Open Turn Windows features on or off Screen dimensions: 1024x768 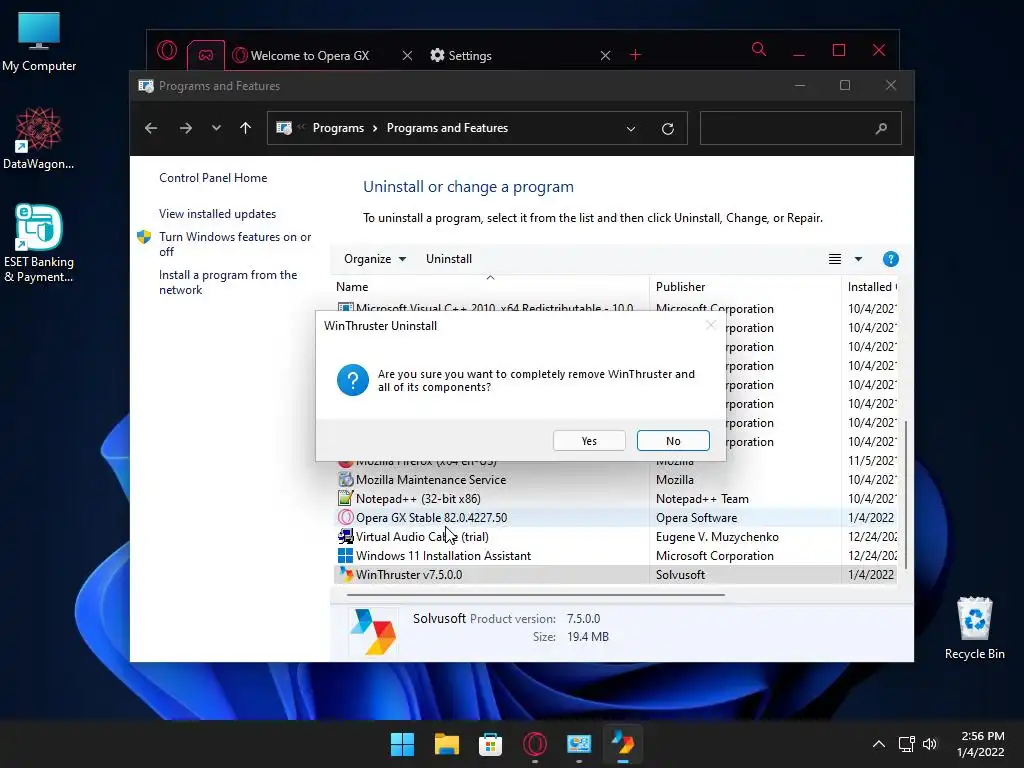tap(235, 244)
